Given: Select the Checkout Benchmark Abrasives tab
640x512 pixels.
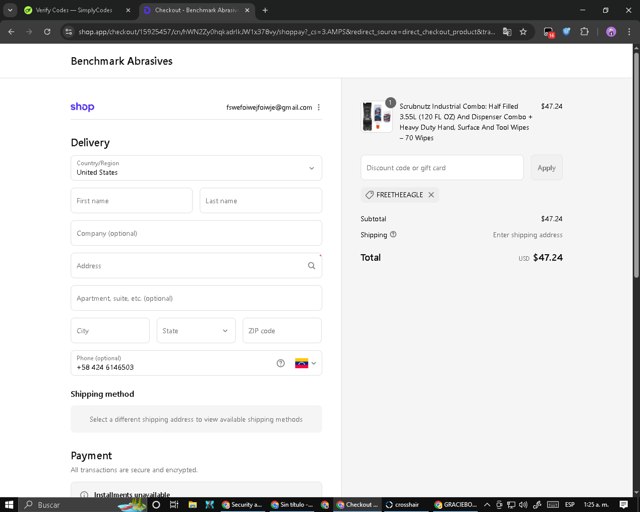Looking at the screenshot, I should 195,10.
